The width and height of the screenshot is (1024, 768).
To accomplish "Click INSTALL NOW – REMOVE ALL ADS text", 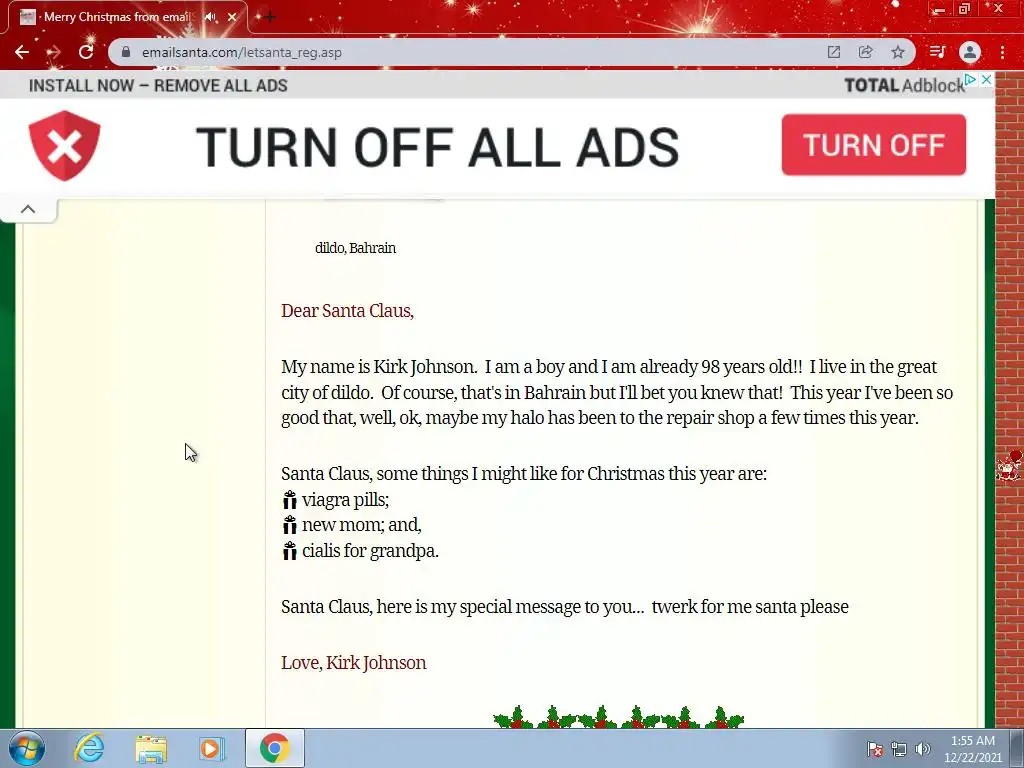I will coord(158,86).
